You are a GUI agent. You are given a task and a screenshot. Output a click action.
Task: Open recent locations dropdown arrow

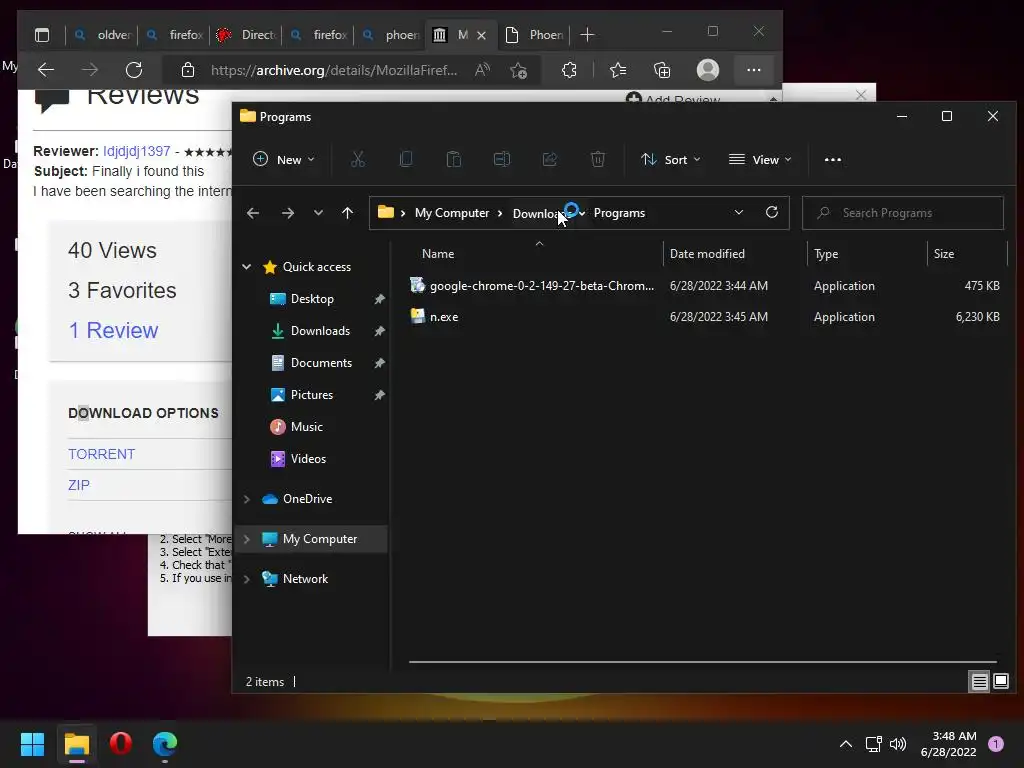[x=318, y=213]
